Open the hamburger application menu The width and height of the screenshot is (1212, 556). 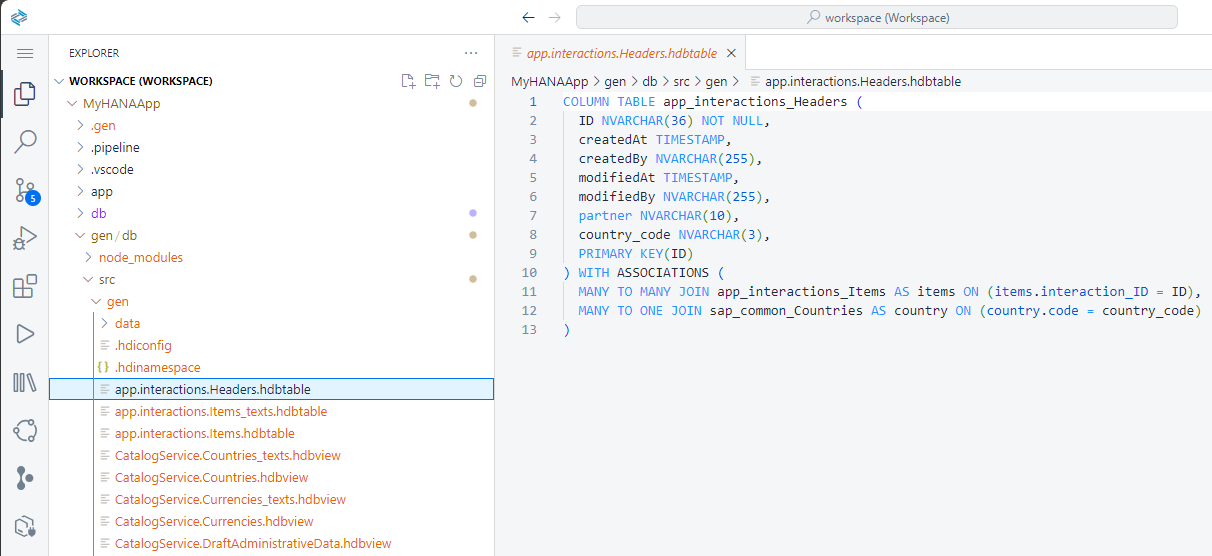point(25,53)
